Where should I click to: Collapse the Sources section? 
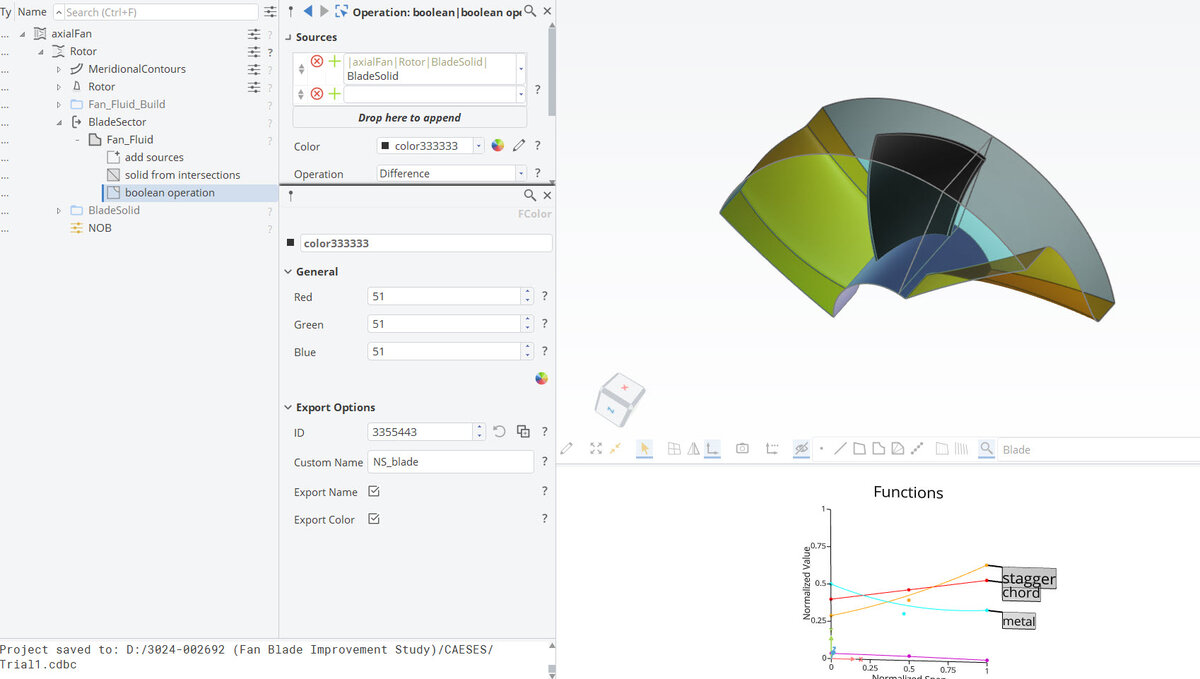coord(288,37)
